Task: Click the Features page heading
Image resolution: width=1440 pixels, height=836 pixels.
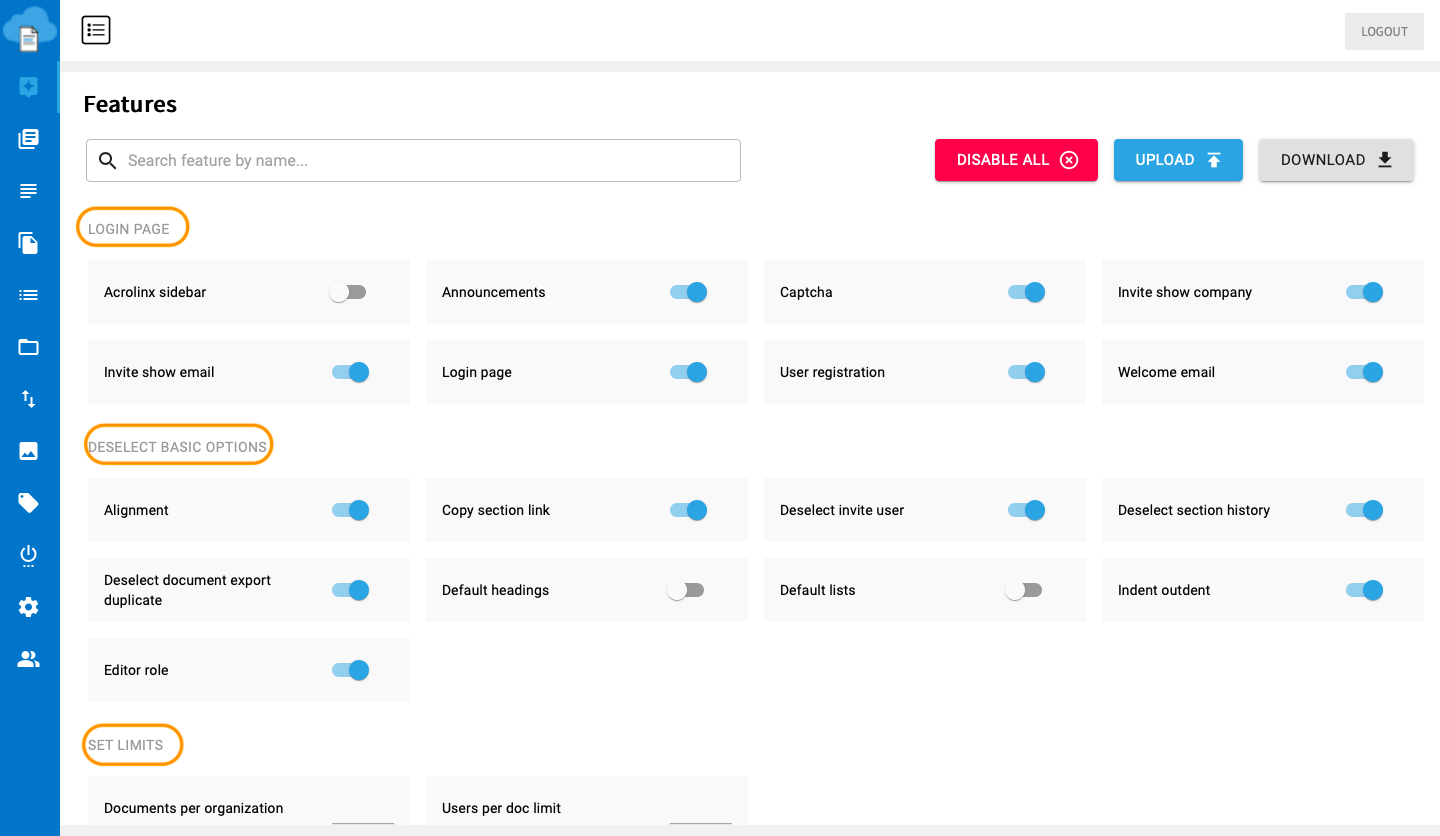Action: click(x=130, y=104)
